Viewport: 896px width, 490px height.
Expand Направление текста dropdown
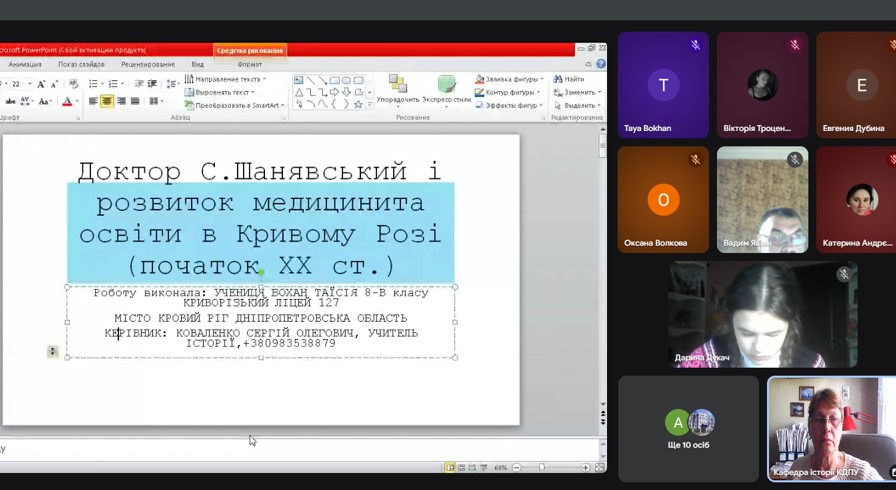tap(264, 79)
